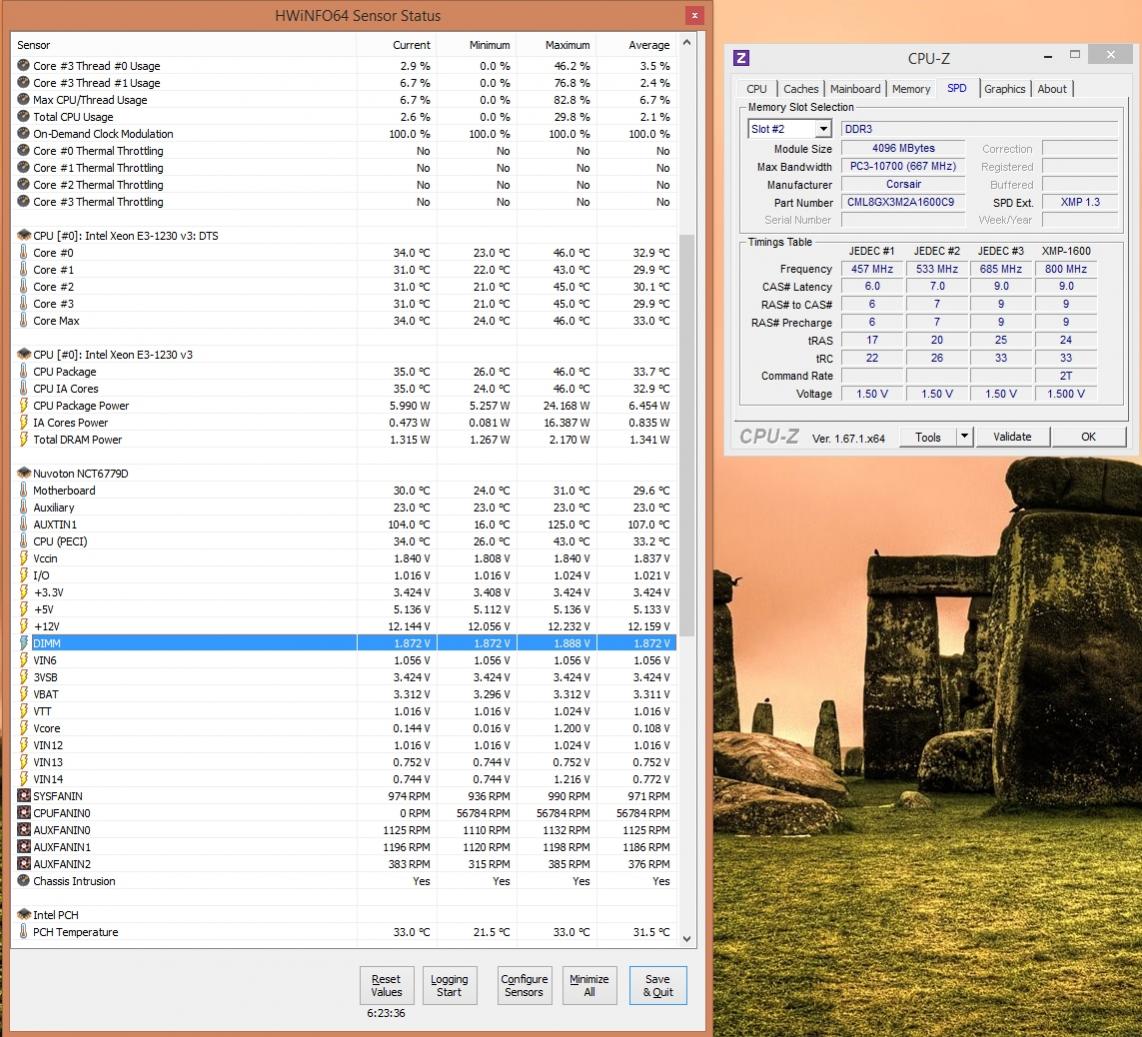
Task: Open Configure Sensors
Action: pyautogui.click(x=524, y=985)
